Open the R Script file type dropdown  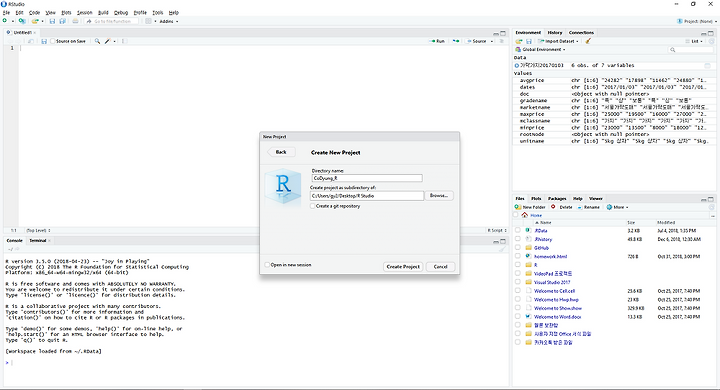(497, 230)
